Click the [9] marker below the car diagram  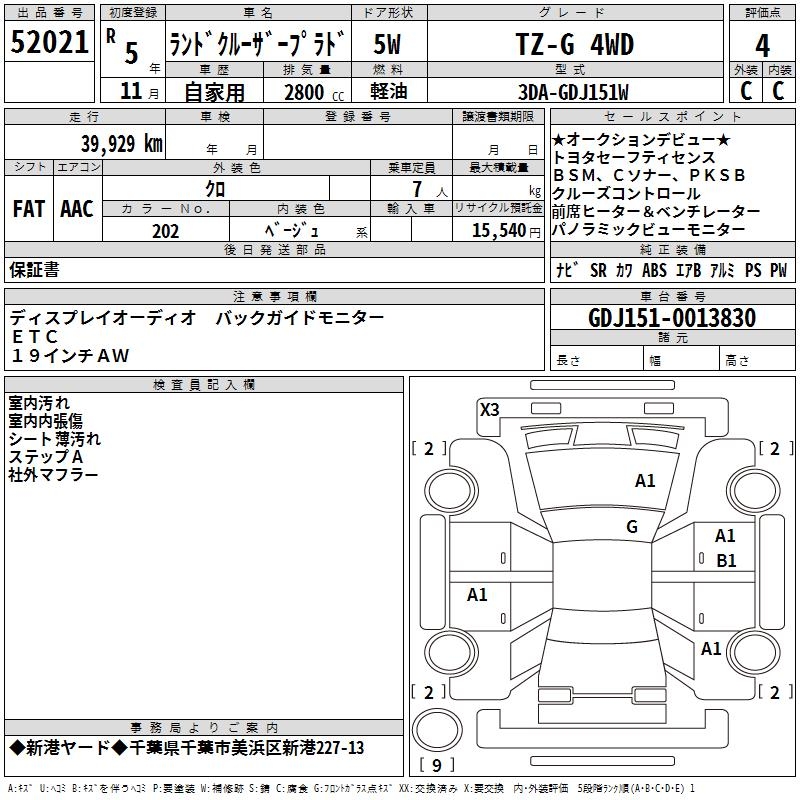[437, 765]
